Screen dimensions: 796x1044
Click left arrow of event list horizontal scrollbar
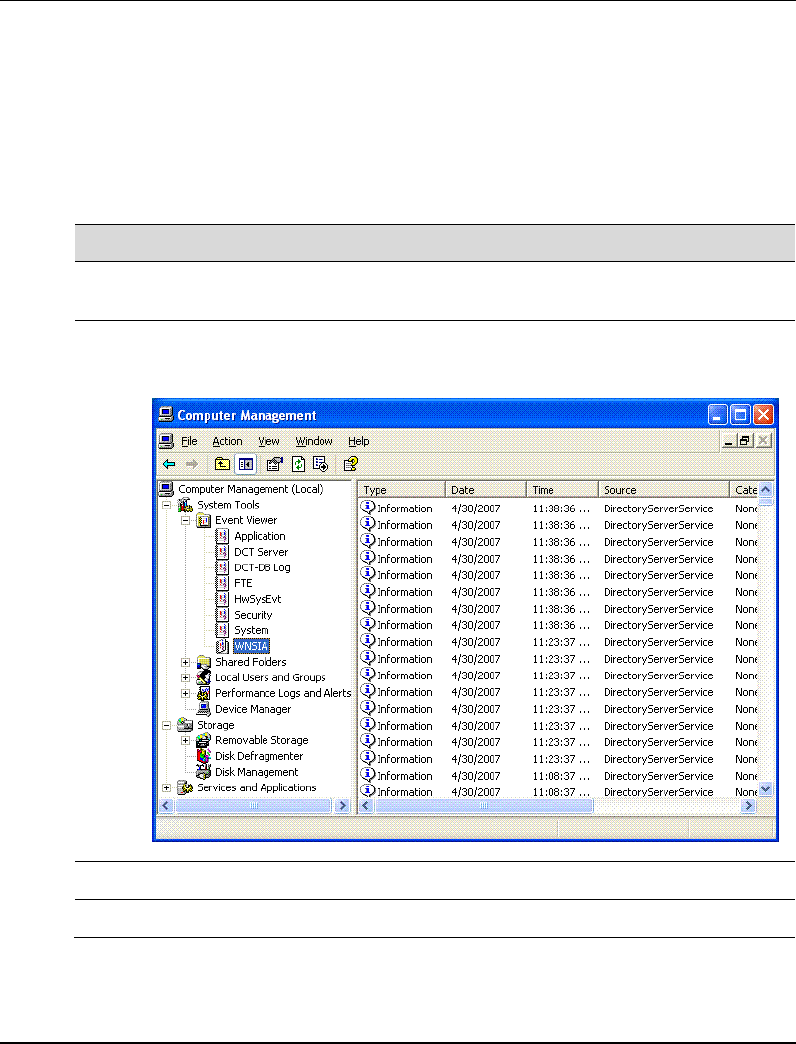click(x=366, y=806)
